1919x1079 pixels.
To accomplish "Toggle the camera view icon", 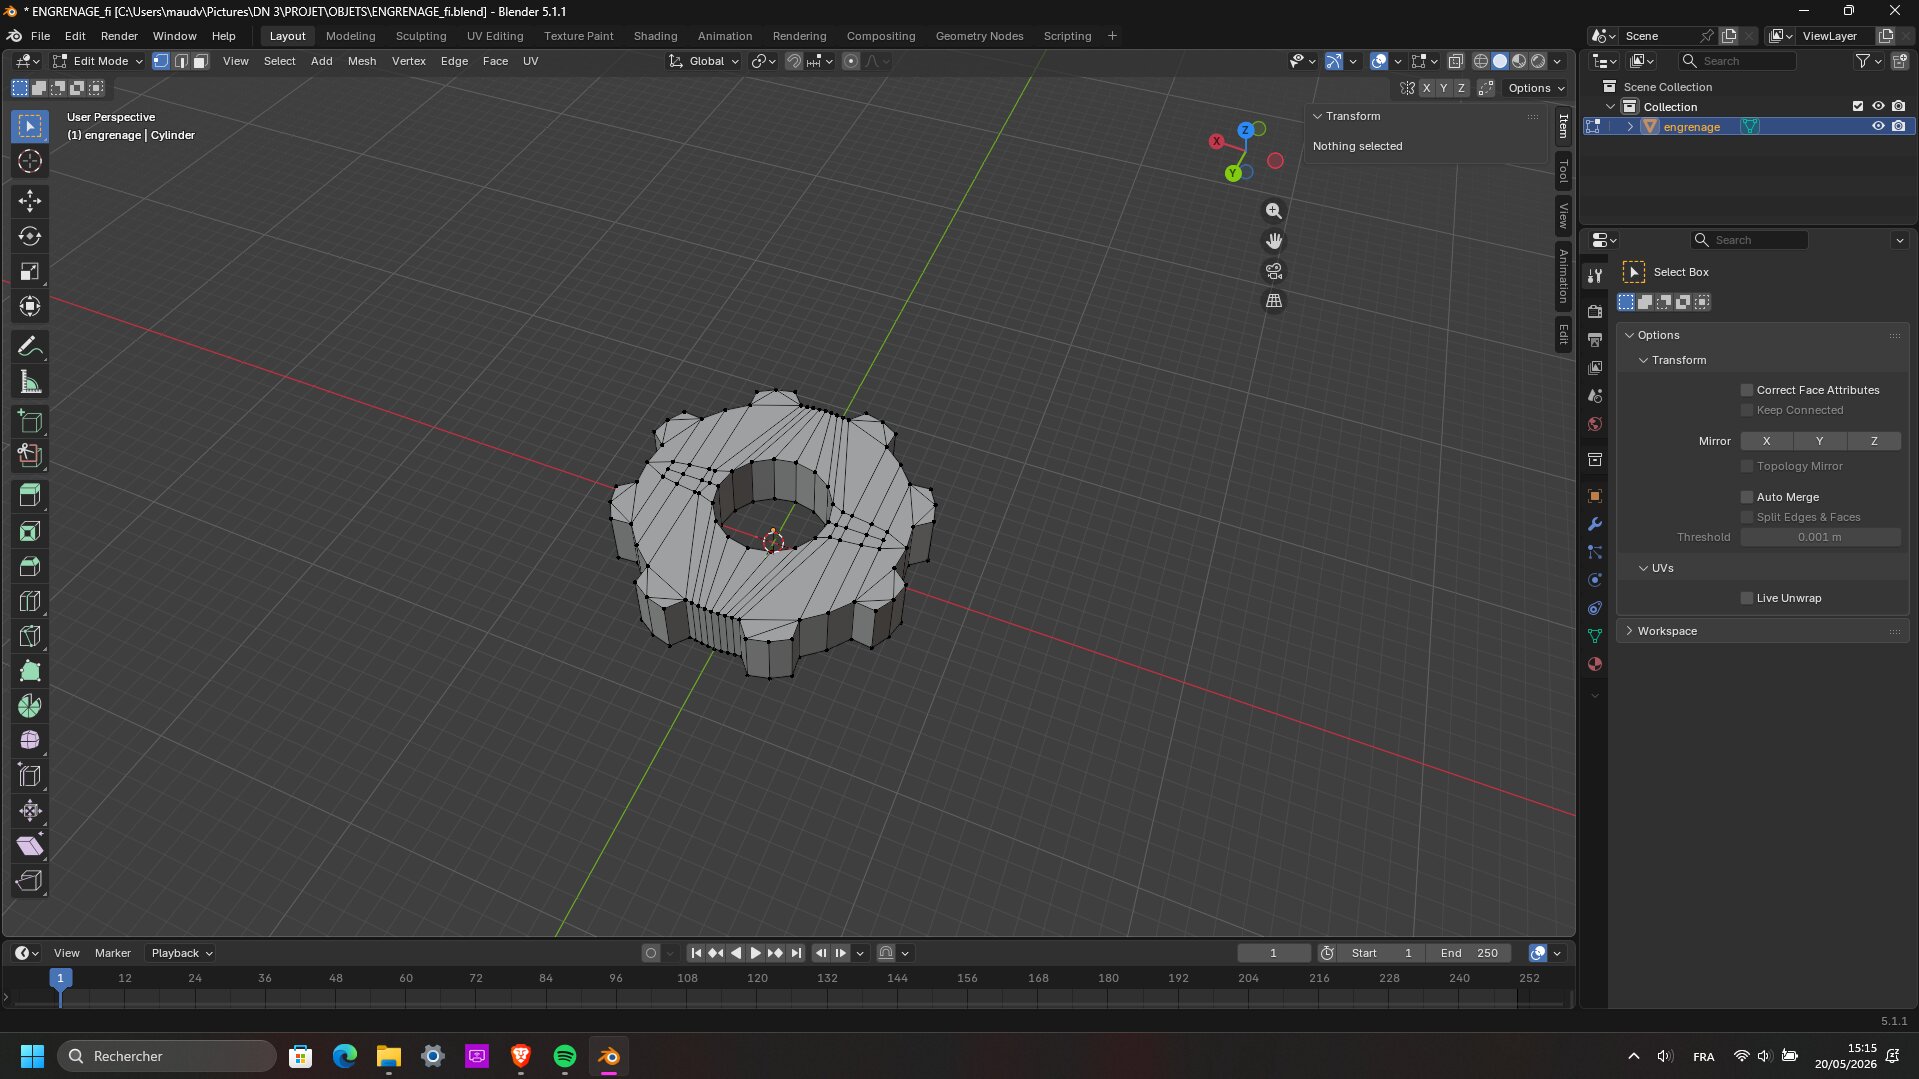I will point(1273,271).
